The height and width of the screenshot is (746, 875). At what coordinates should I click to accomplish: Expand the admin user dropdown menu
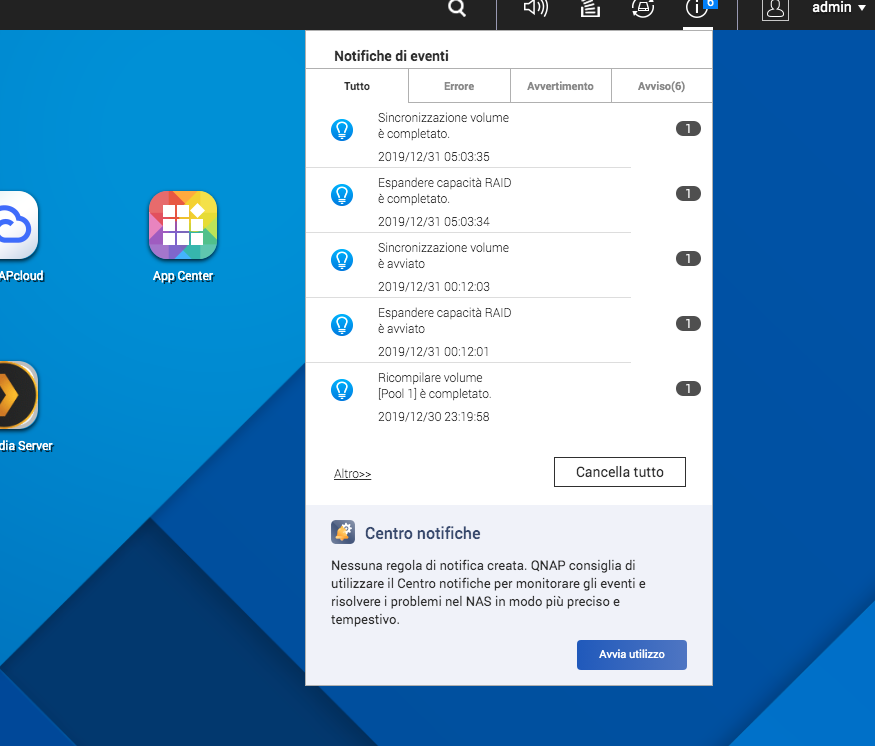(838, 8)
